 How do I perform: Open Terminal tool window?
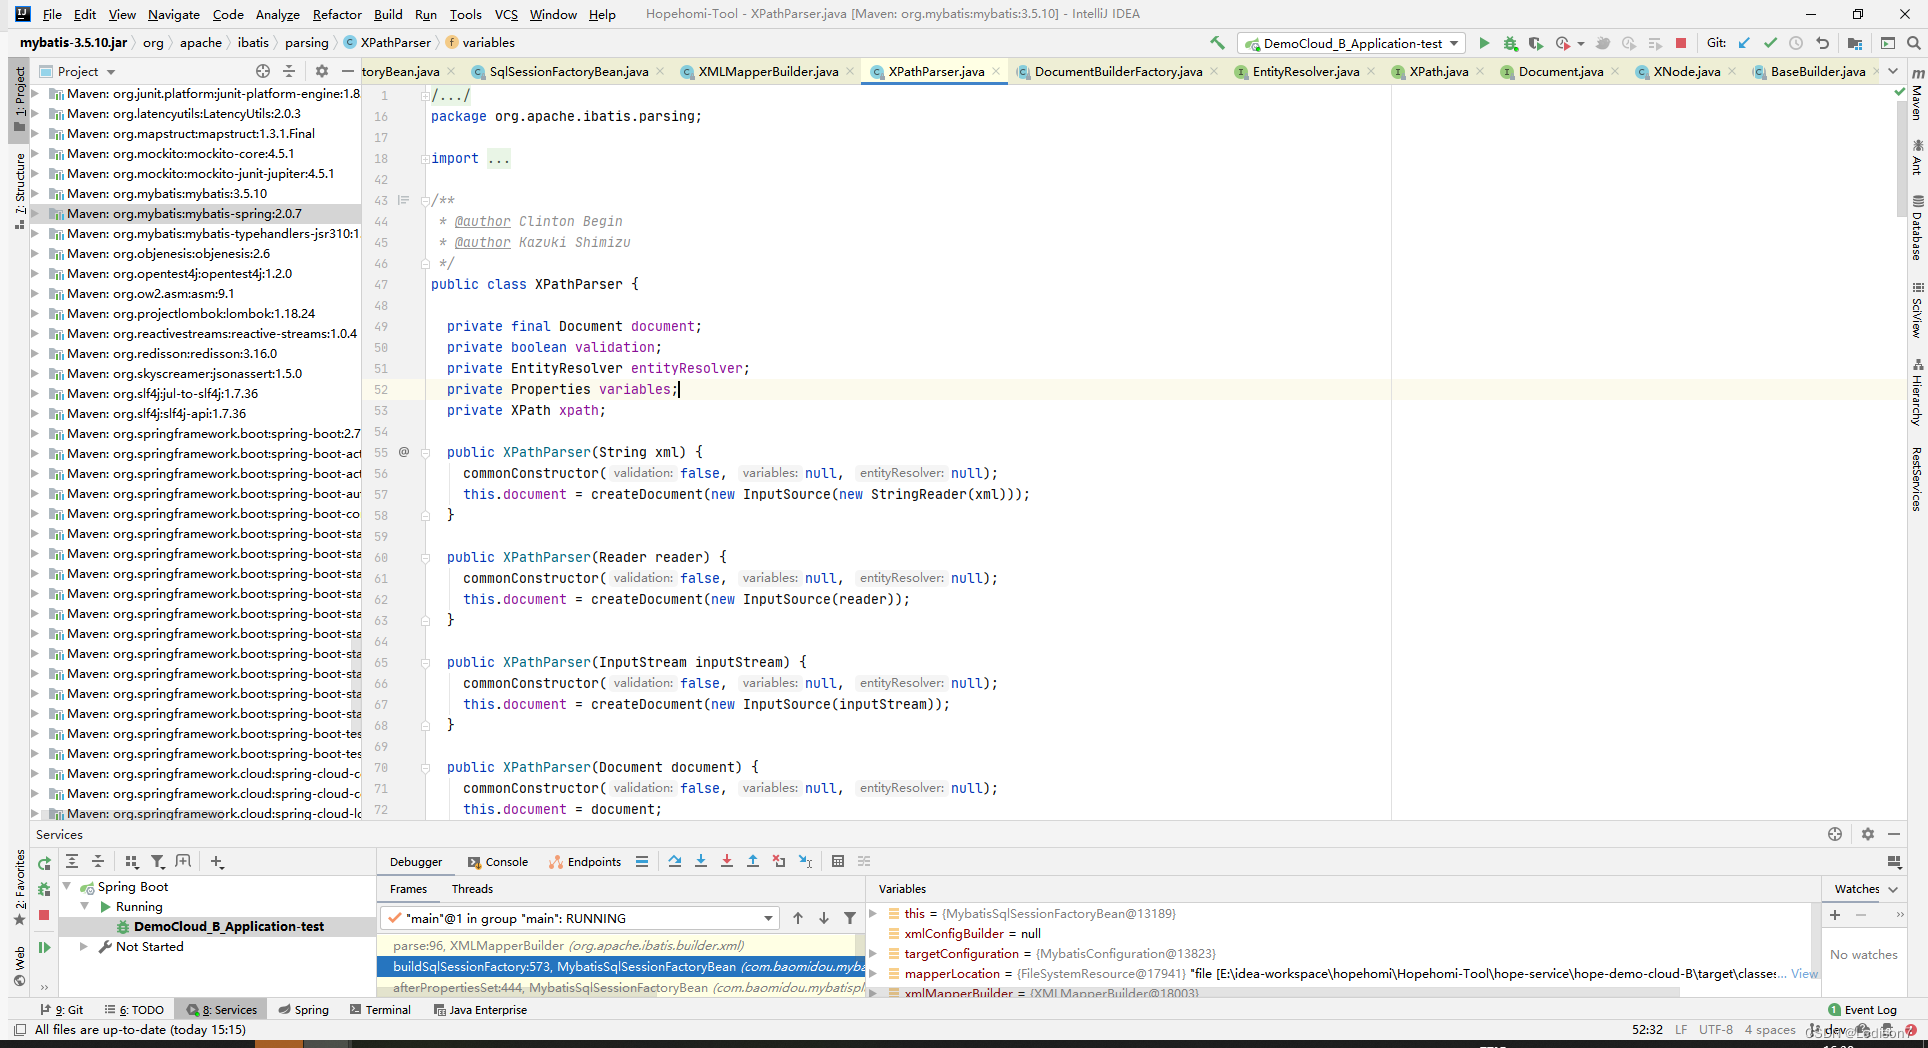(380, 1010)
